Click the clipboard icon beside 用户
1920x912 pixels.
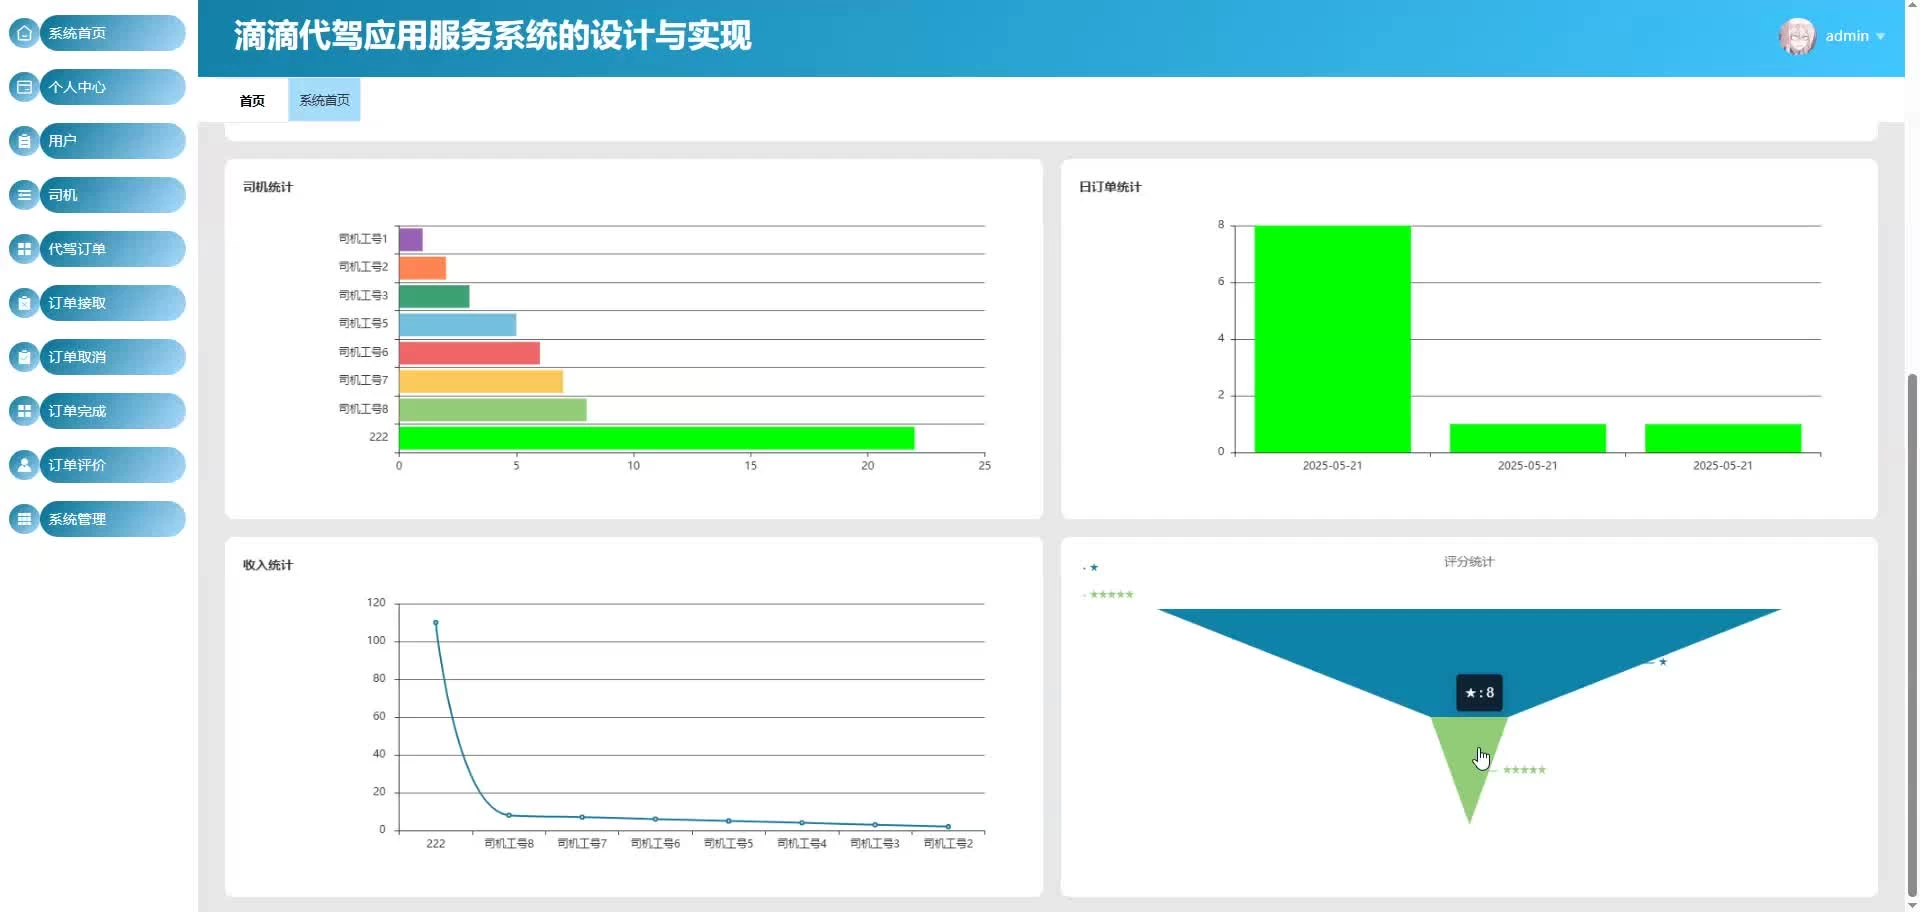(24, 141)
